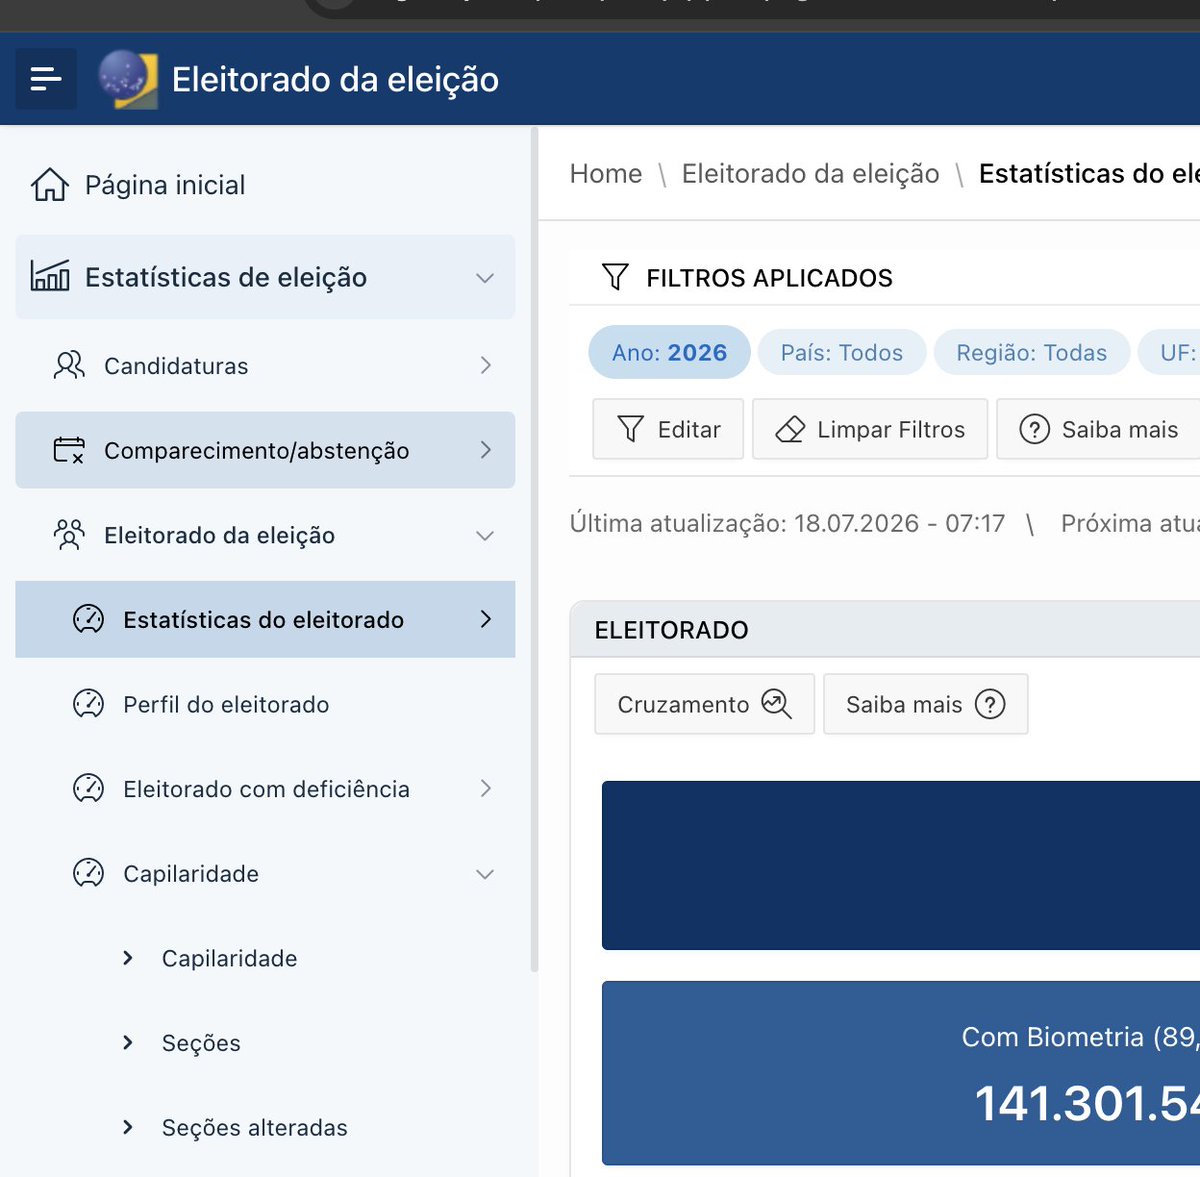
Task: Click the eraser icon on Limpar Filtros
Action: point(790,429)
